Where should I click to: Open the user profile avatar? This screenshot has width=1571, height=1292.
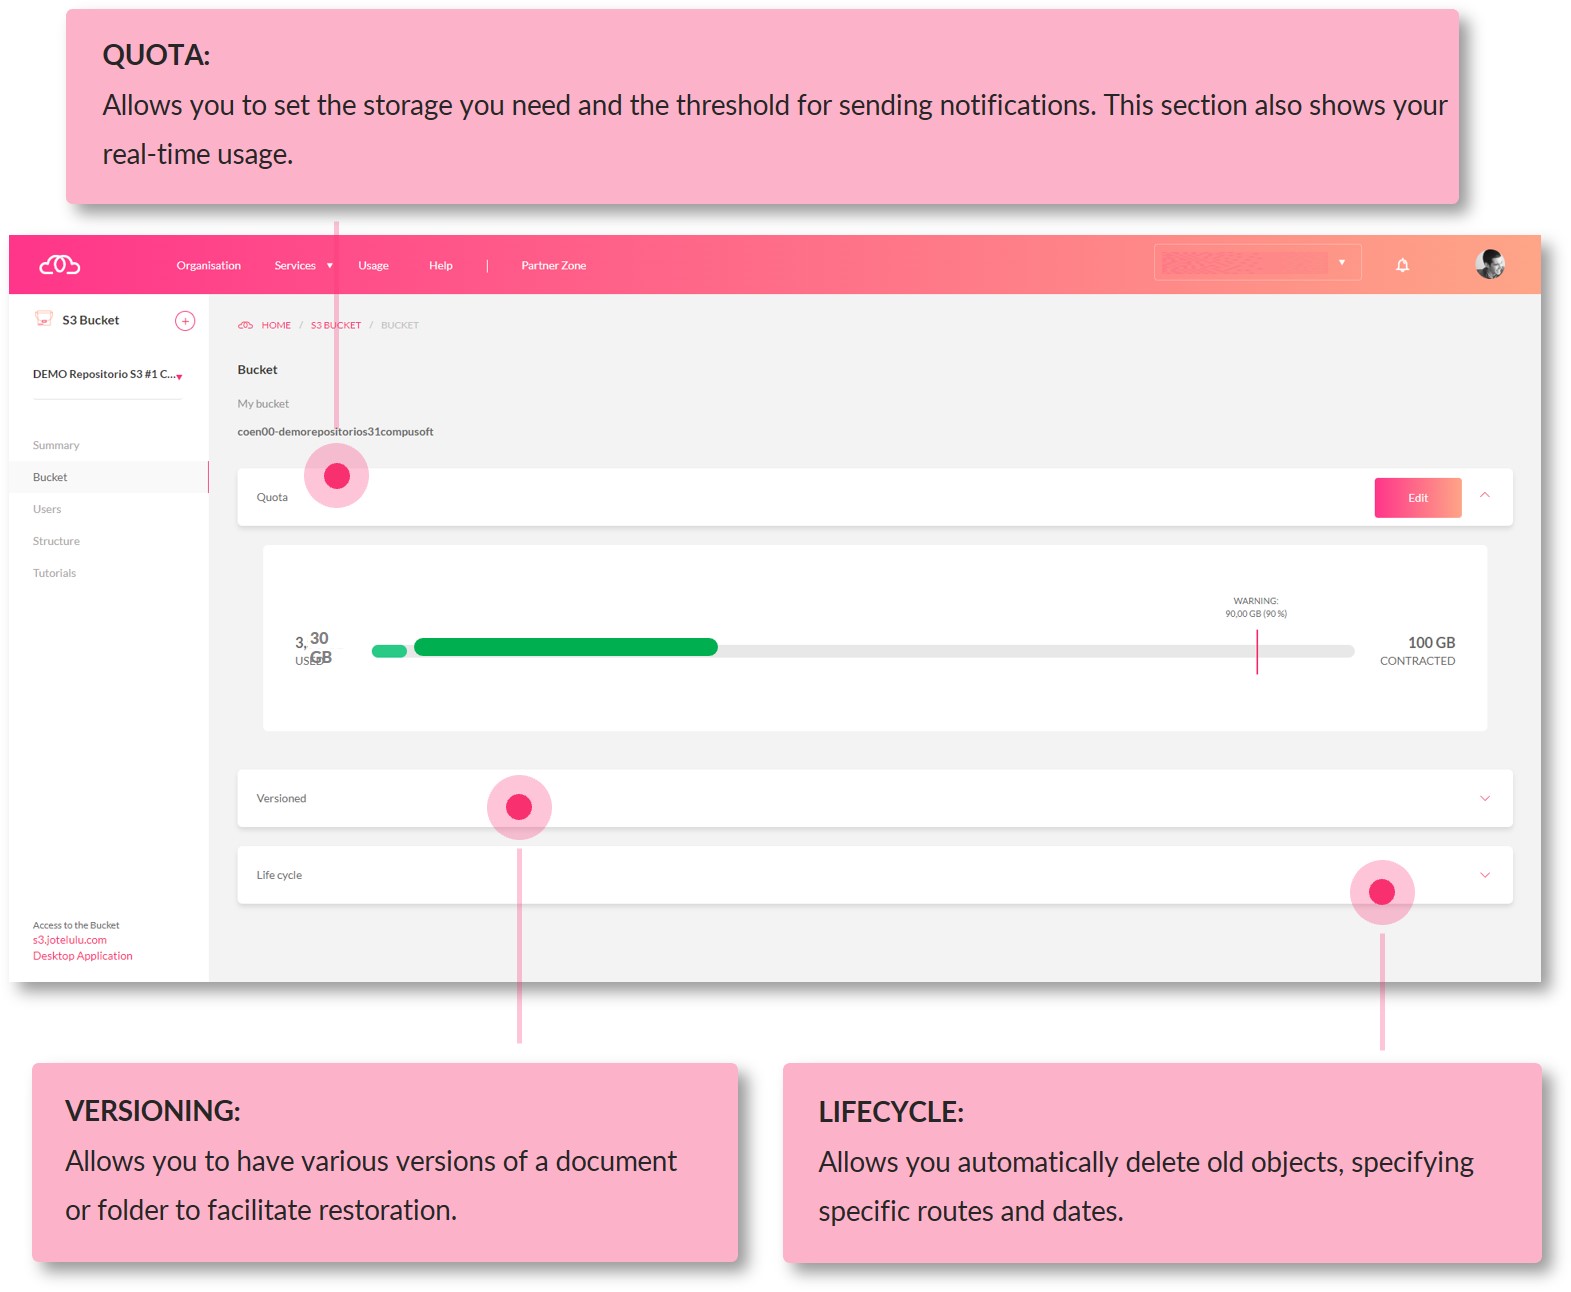pyautogui.click(x=1490, y=264)
